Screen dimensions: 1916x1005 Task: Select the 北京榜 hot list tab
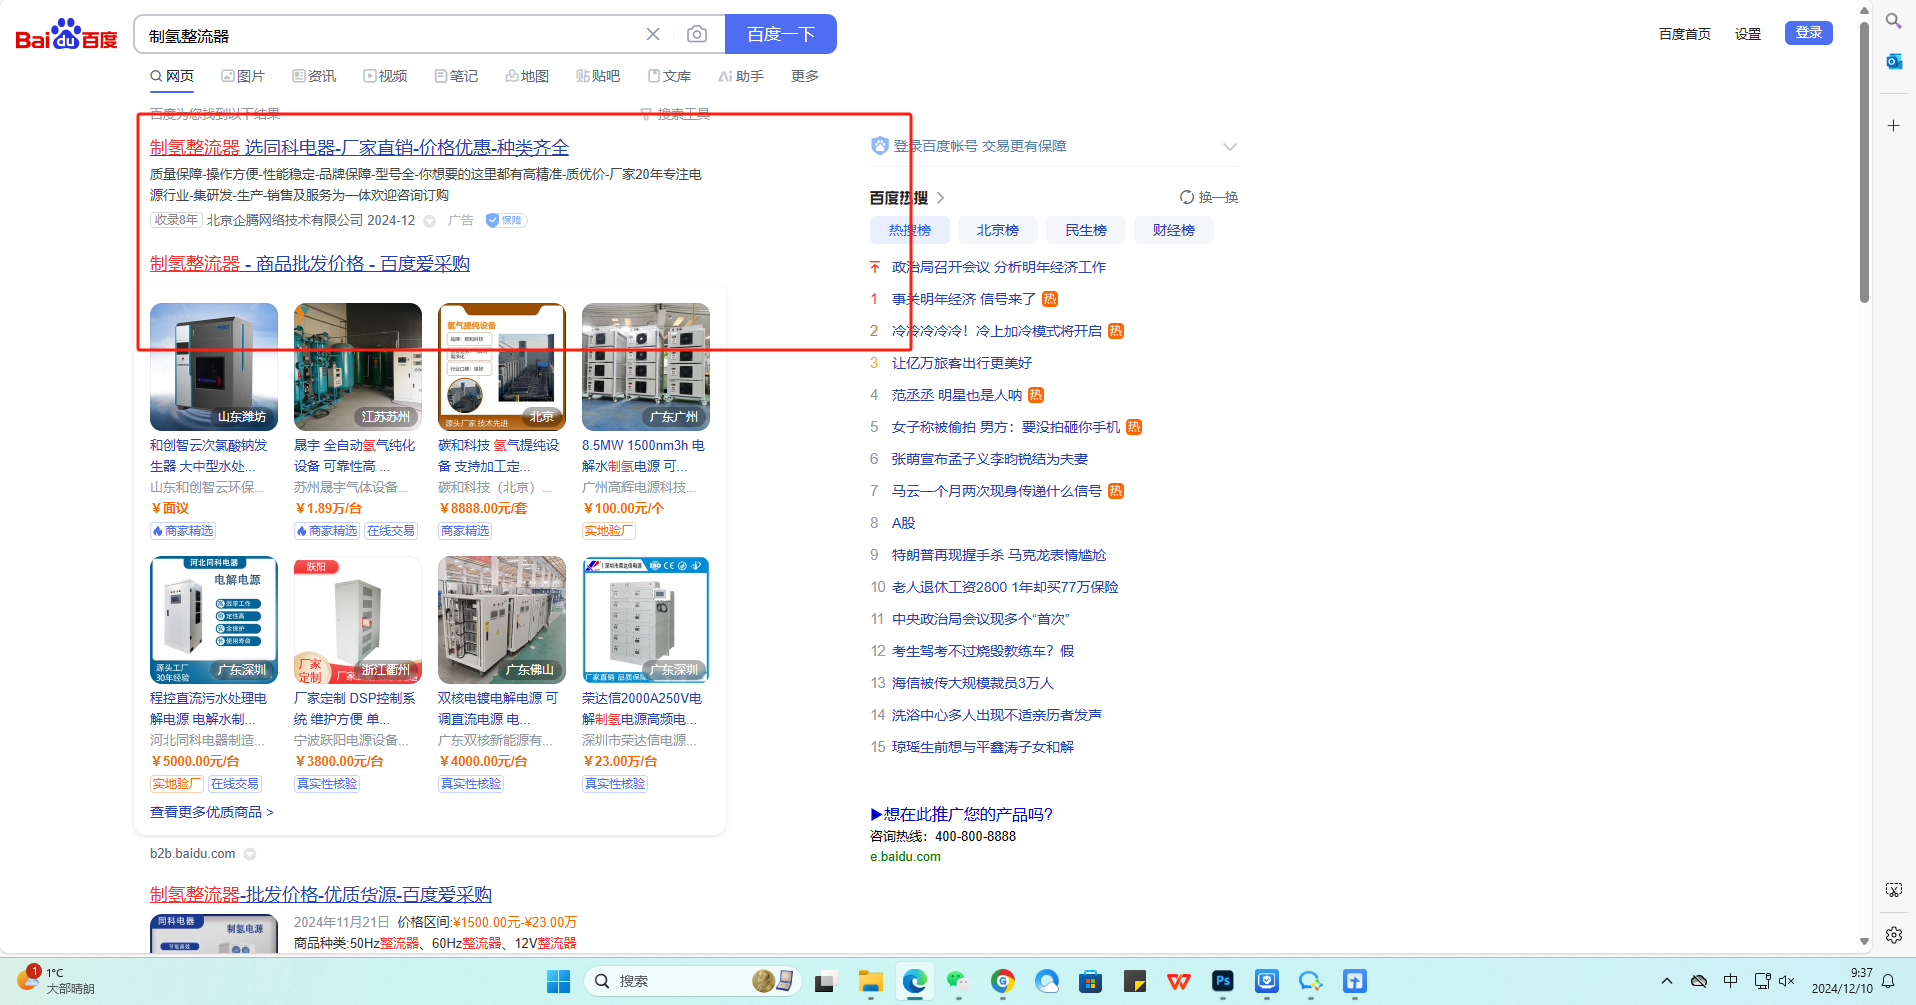(998, 230)
